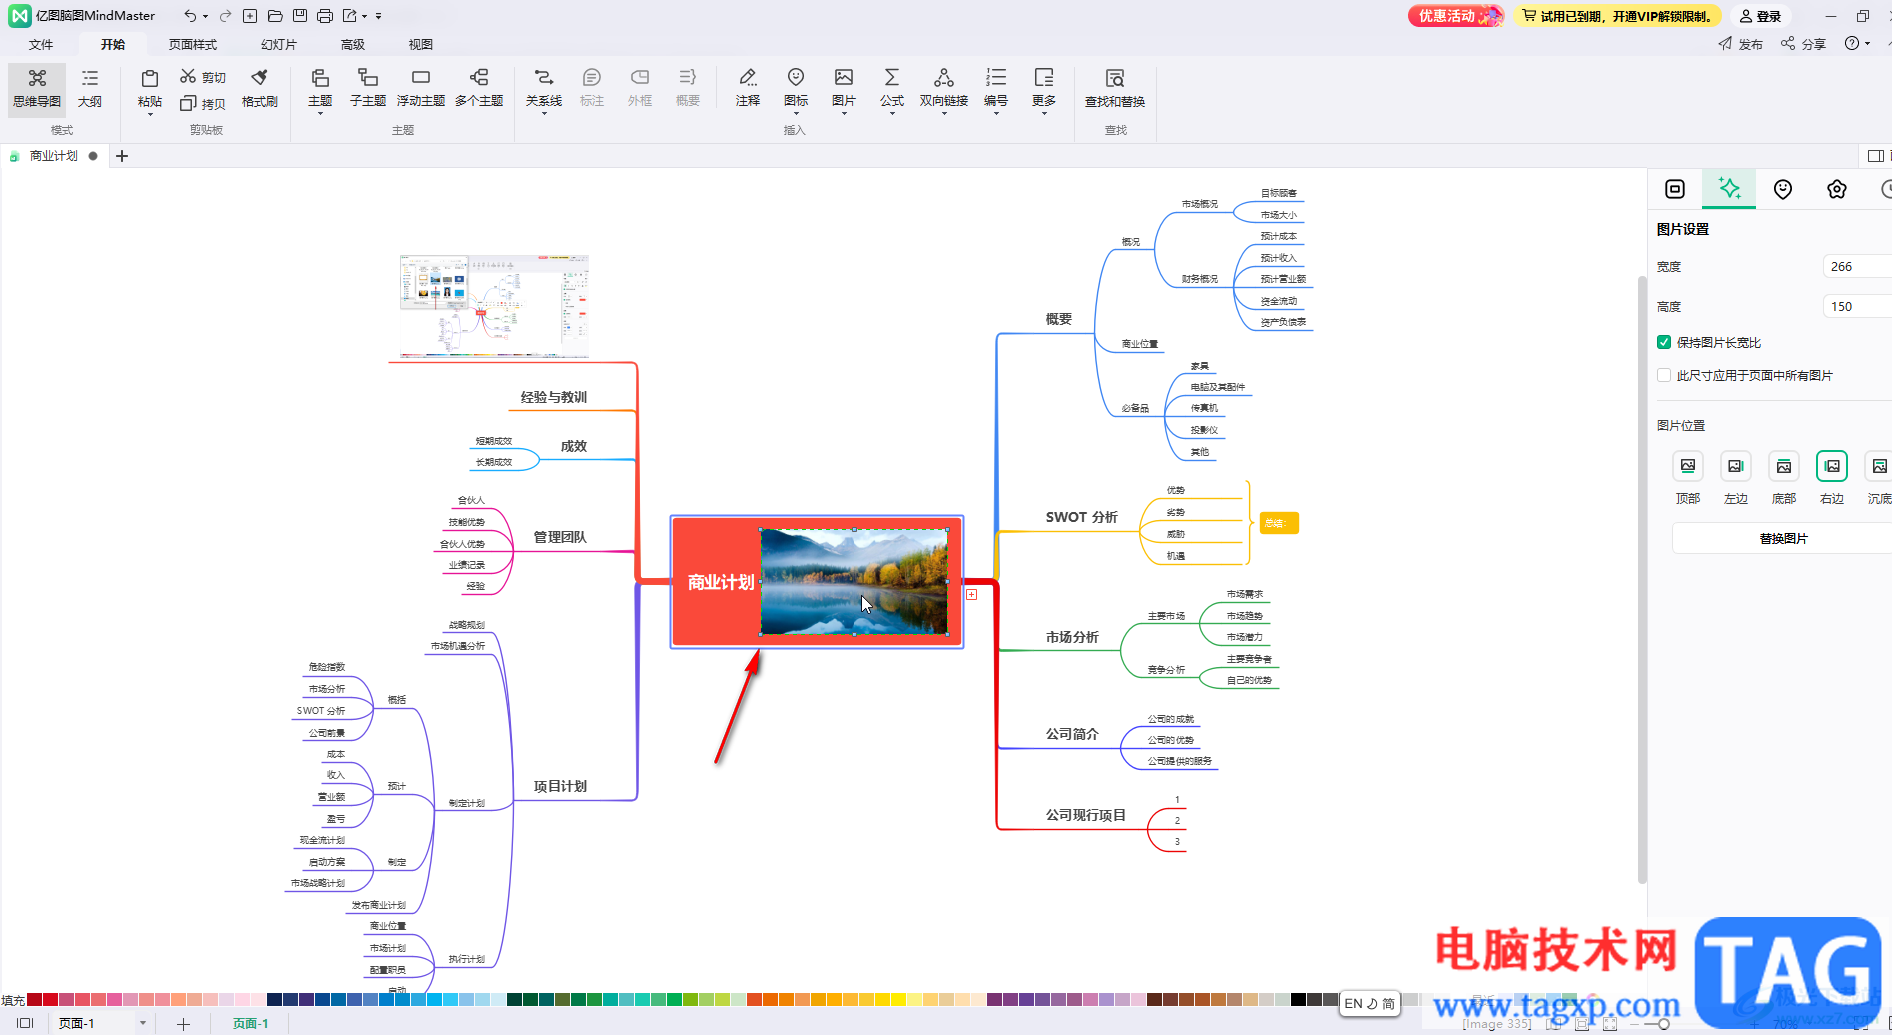Create a new document from title bar
The image size is (1892, 1035).
click(x=250, y=16)
